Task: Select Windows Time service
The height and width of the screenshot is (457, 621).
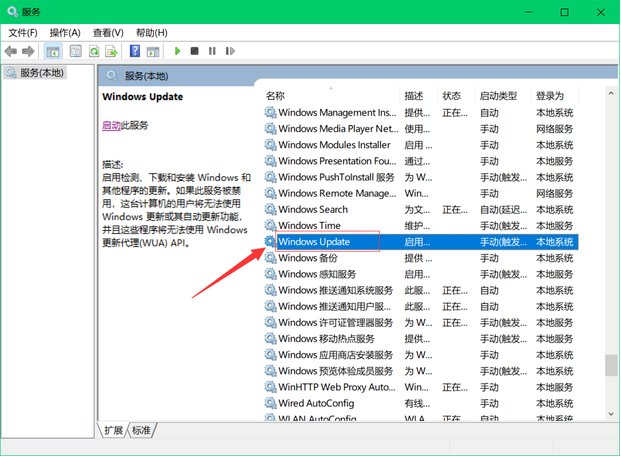Action: (x=421, y=226)
